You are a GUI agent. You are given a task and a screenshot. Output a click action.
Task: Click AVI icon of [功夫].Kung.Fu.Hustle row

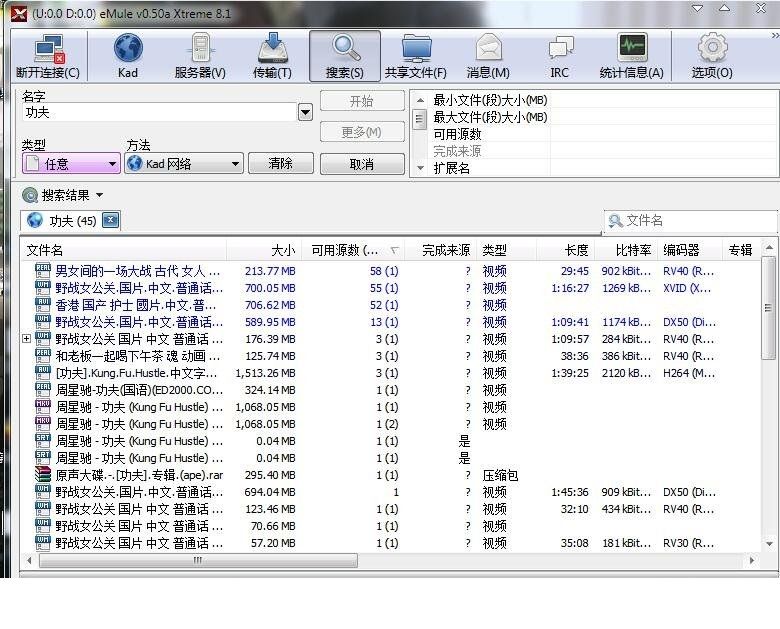43,373
